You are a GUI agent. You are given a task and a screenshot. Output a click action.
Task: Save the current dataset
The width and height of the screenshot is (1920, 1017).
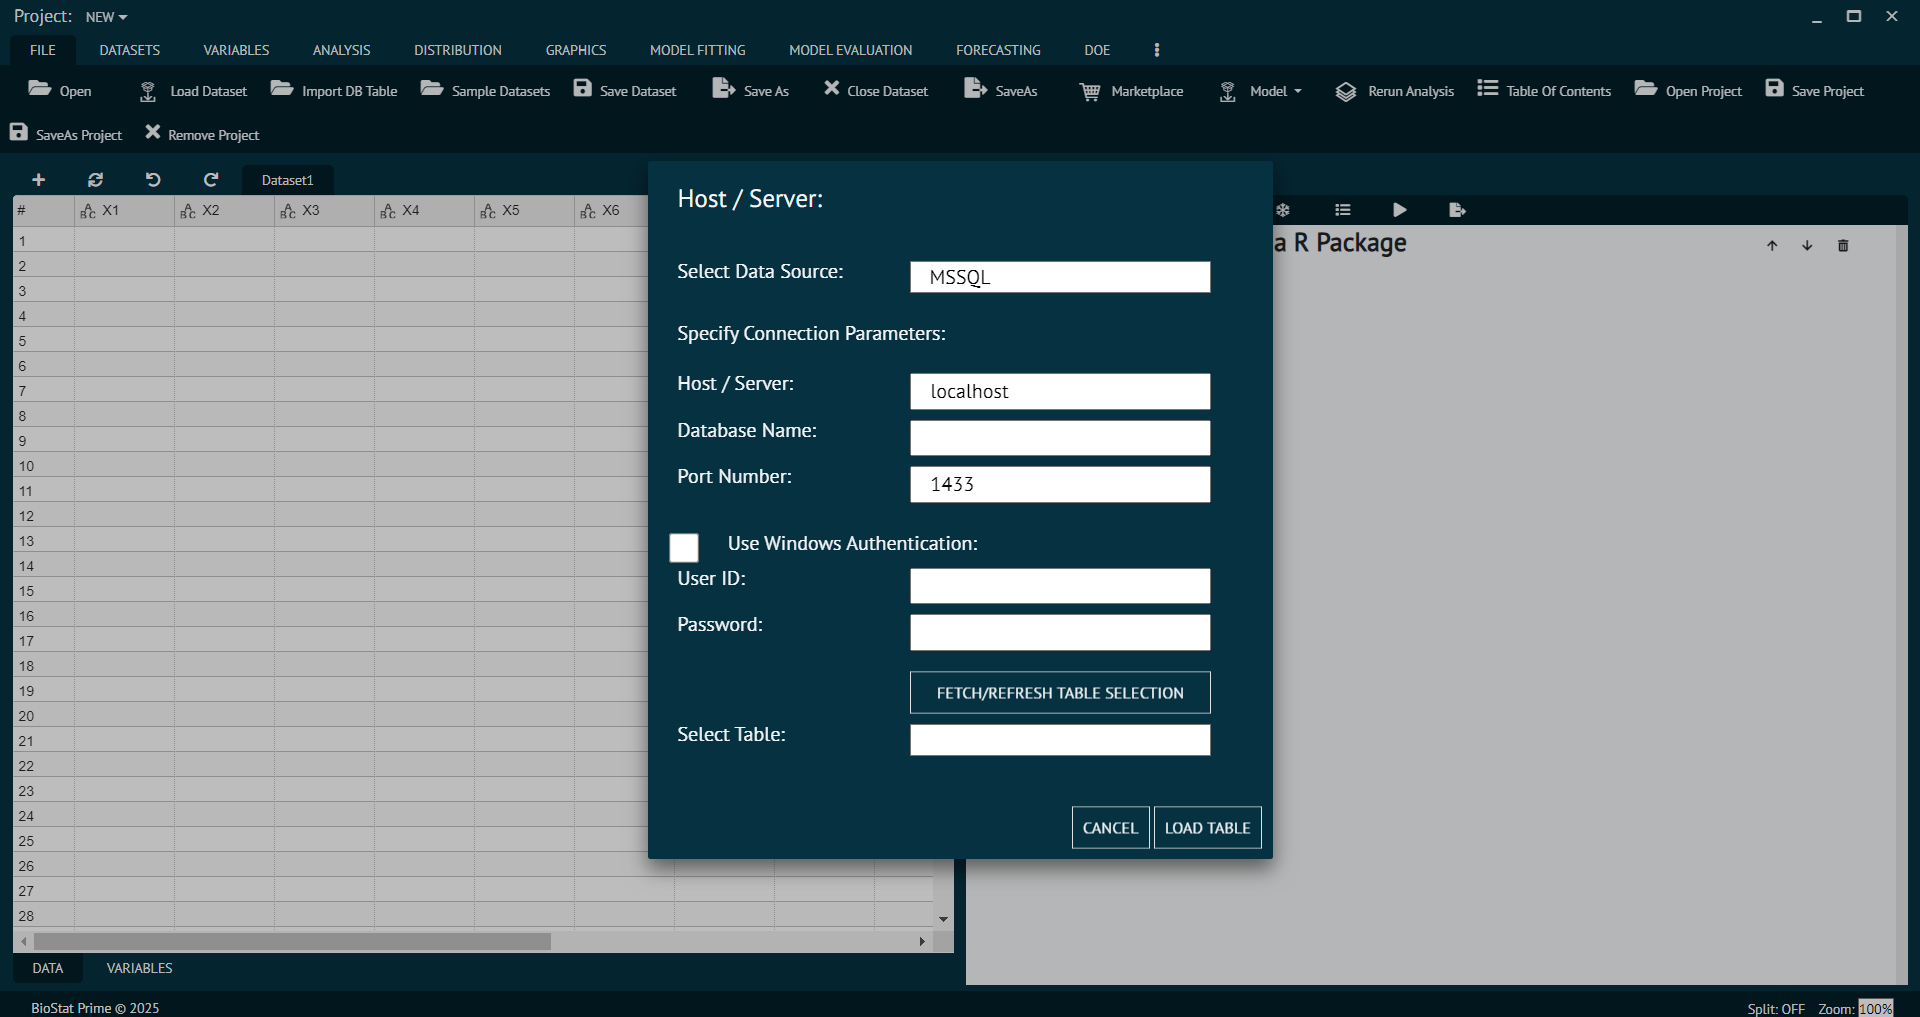[x=624, y=90]
